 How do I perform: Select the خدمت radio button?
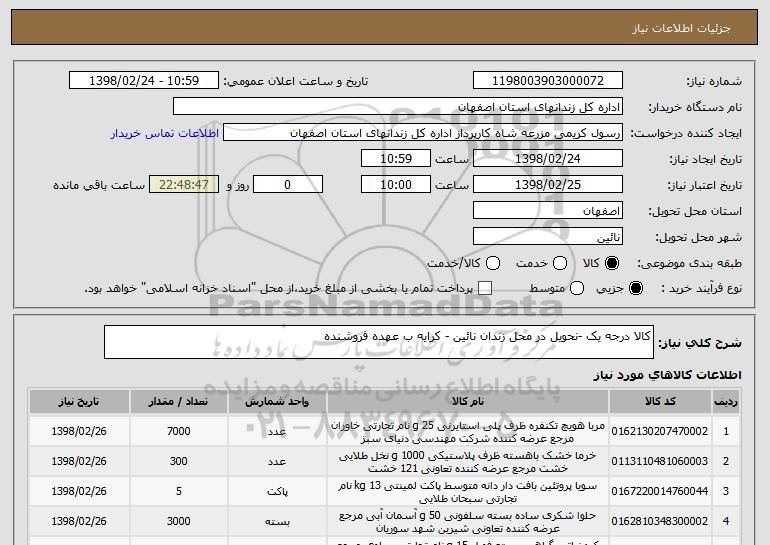(560, 264)
